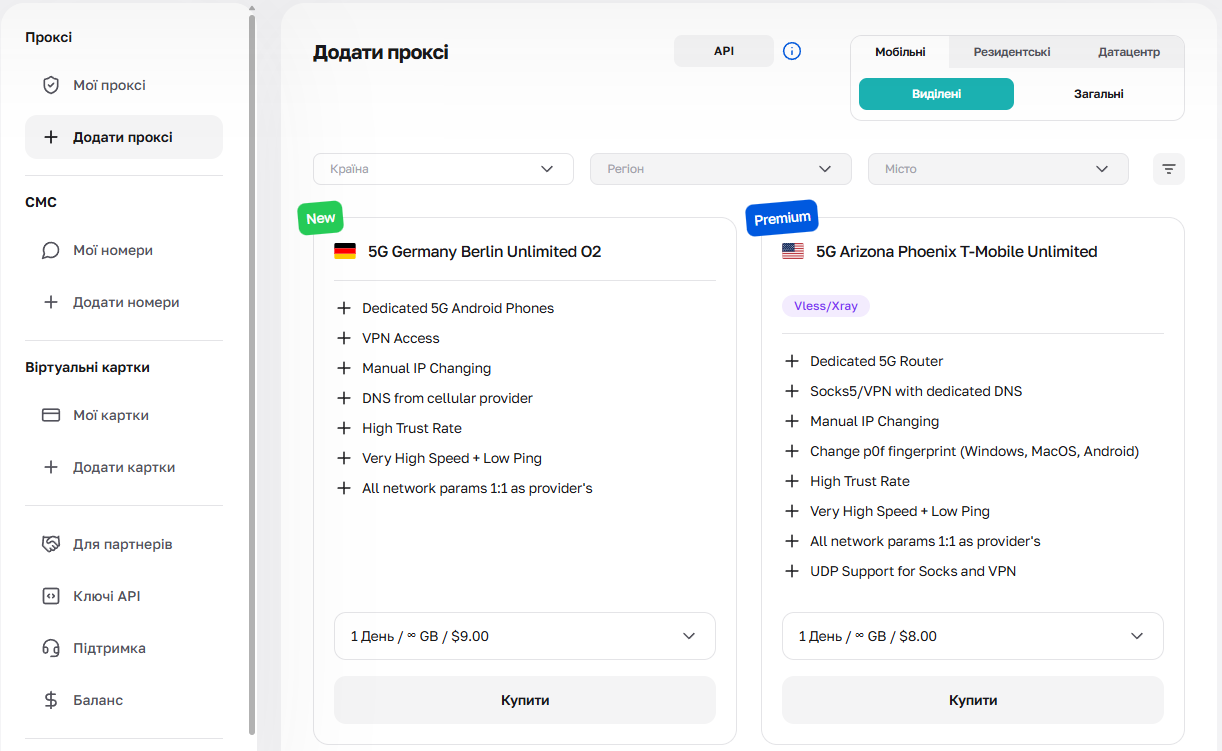Switch to Загальні proxy type
Image resolution: width=1222 pixels, height=751 pixels.
point(1098,94)
